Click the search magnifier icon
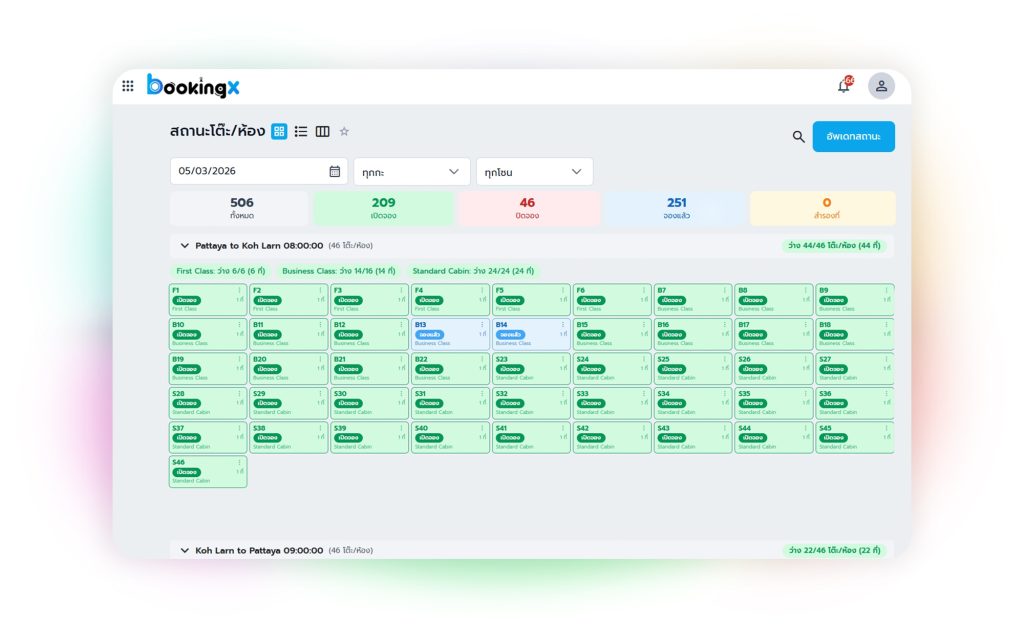Viewport: 1024px width, 628px height. pos(798,137)
